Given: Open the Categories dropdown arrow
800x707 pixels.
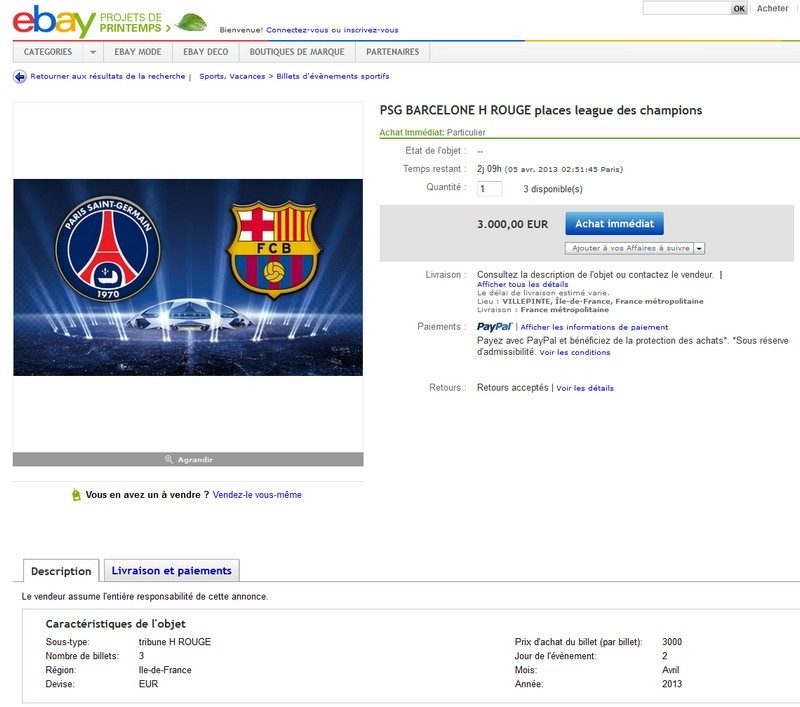Looking at the screenshot, I should tap(93, 52).
